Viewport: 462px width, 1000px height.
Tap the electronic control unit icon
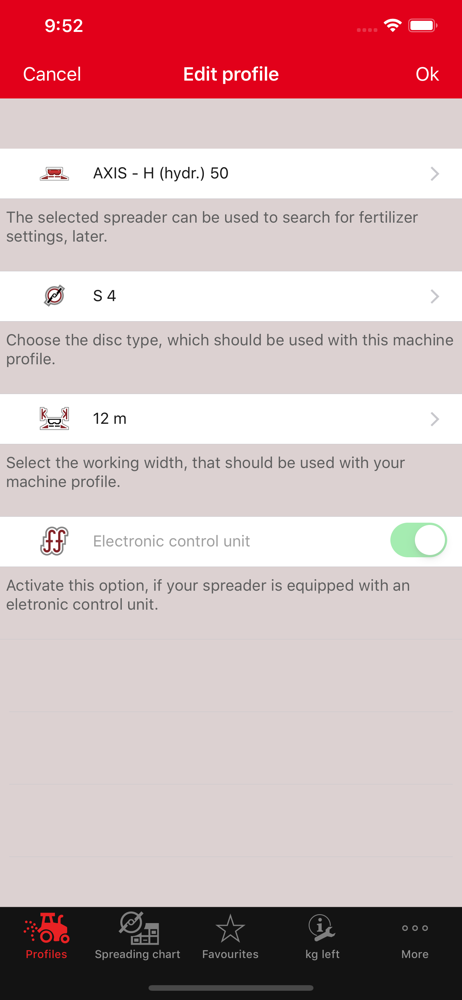54,541
